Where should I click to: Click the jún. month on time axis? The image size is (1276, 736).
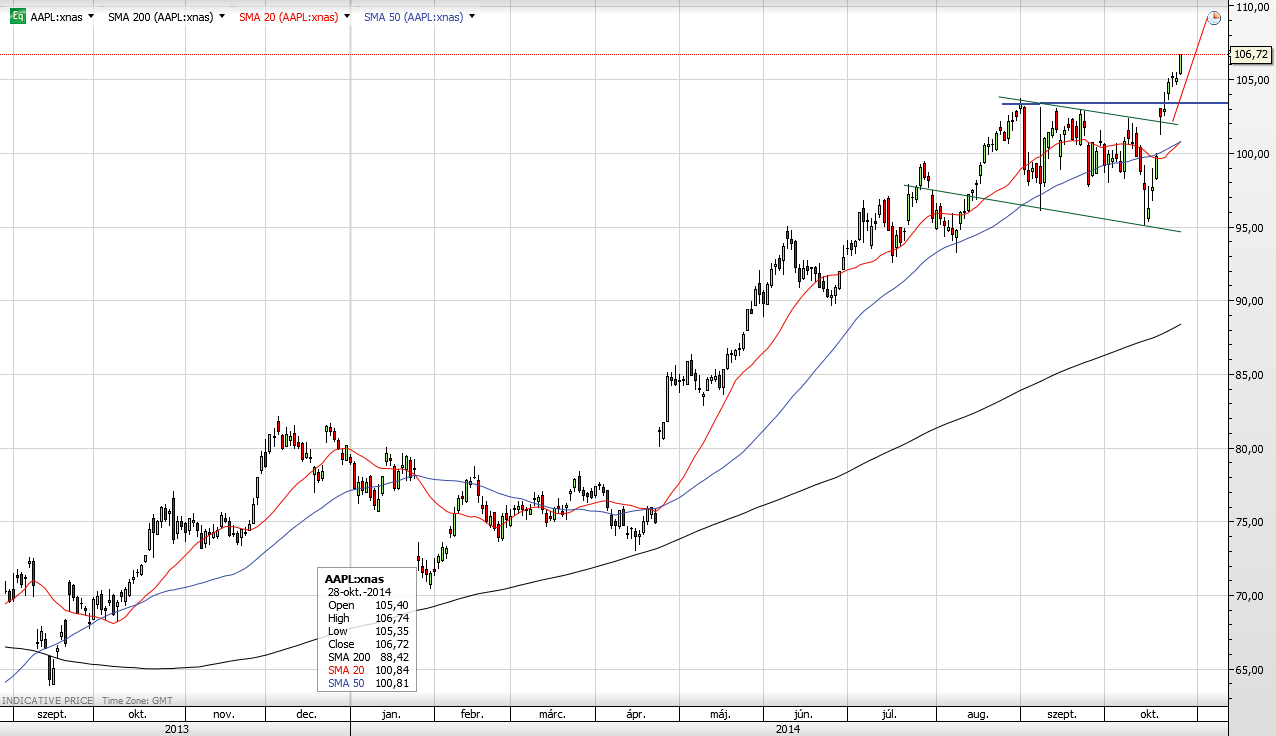(802, 715)
